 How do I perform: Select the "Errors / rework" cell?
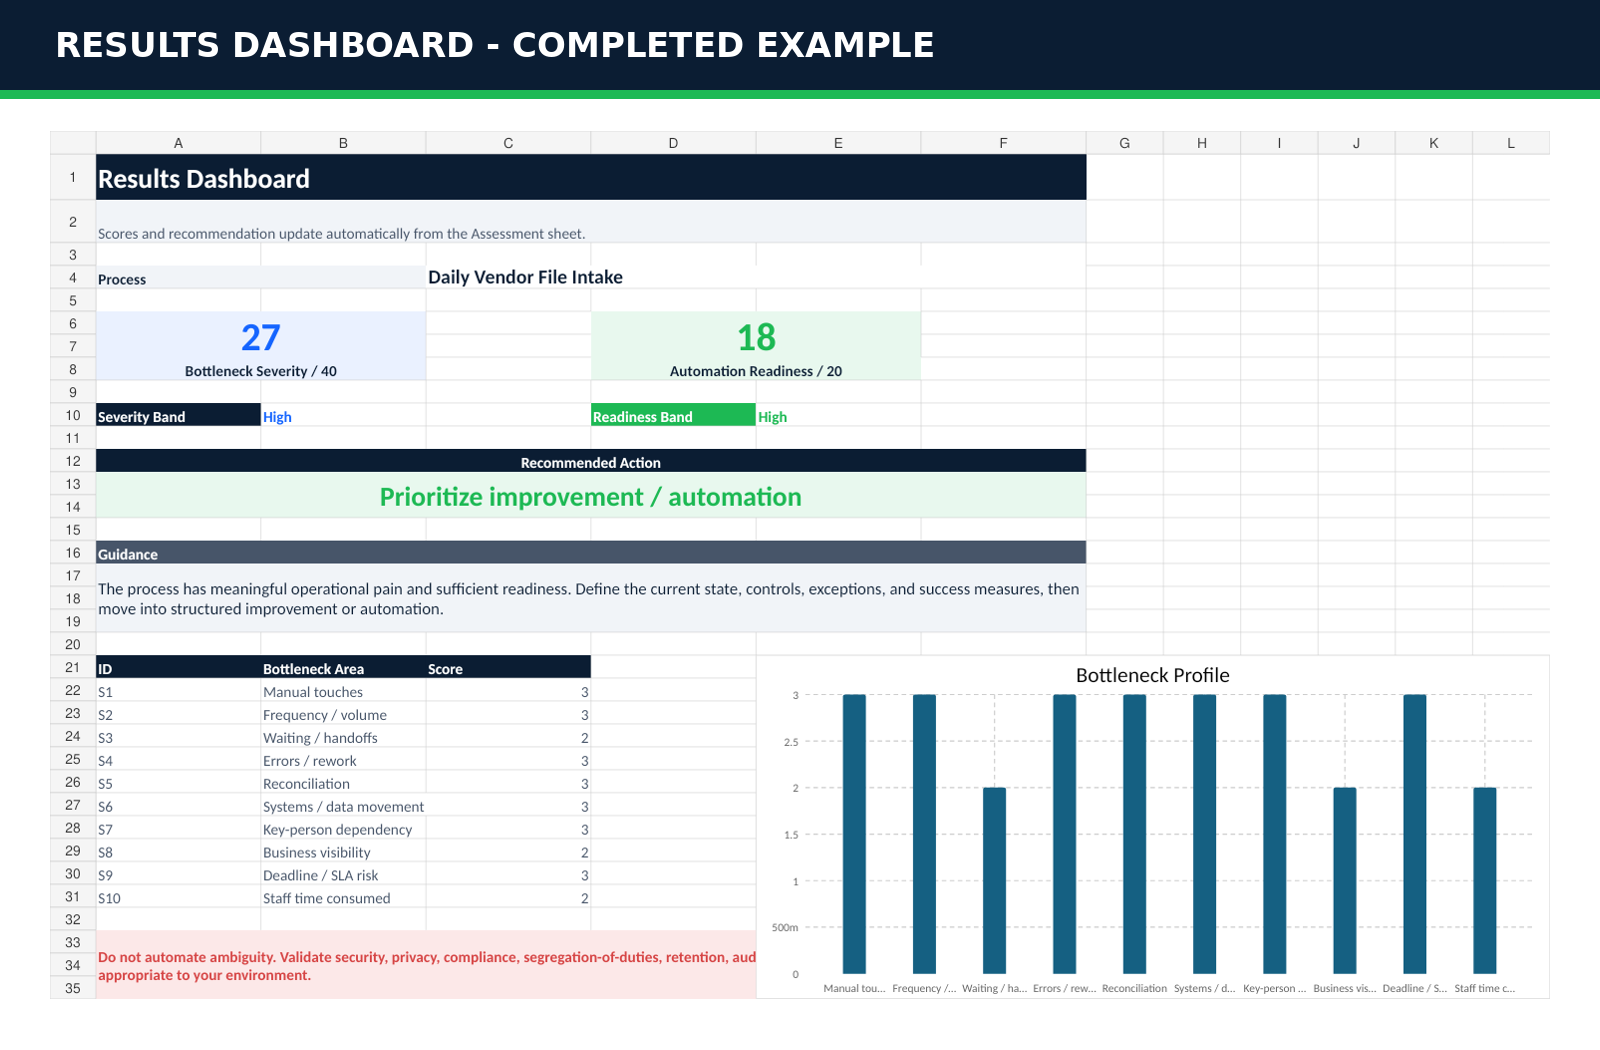click(x=343, y=760)
